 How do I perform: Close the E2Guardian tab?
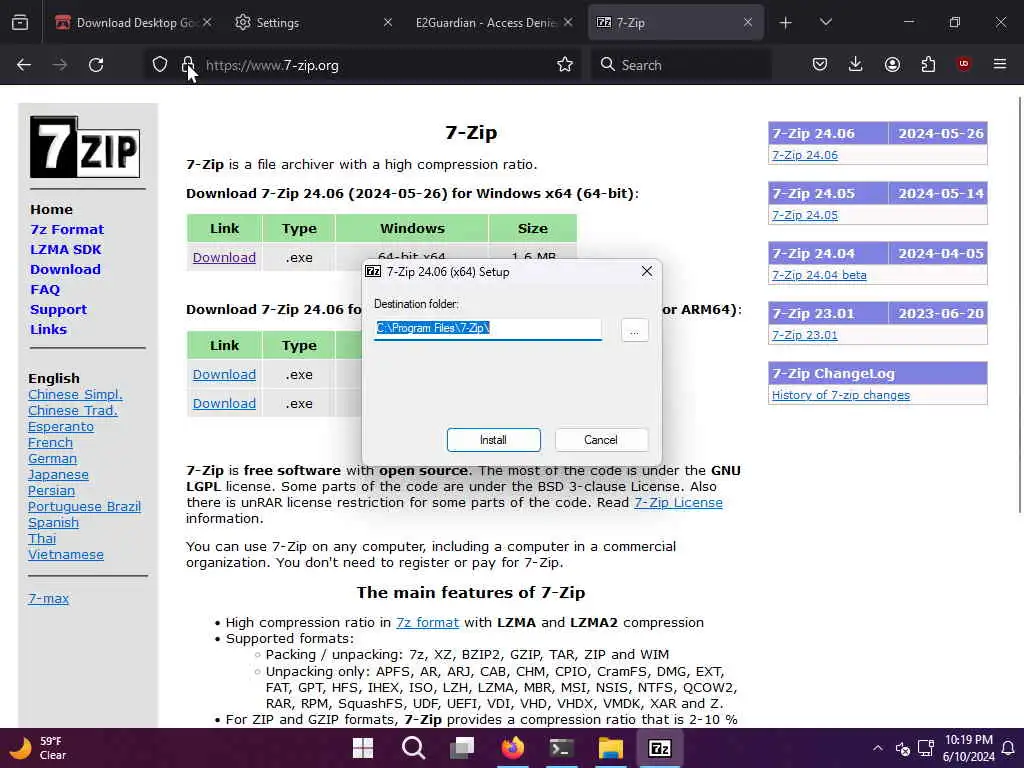(568, 22)
